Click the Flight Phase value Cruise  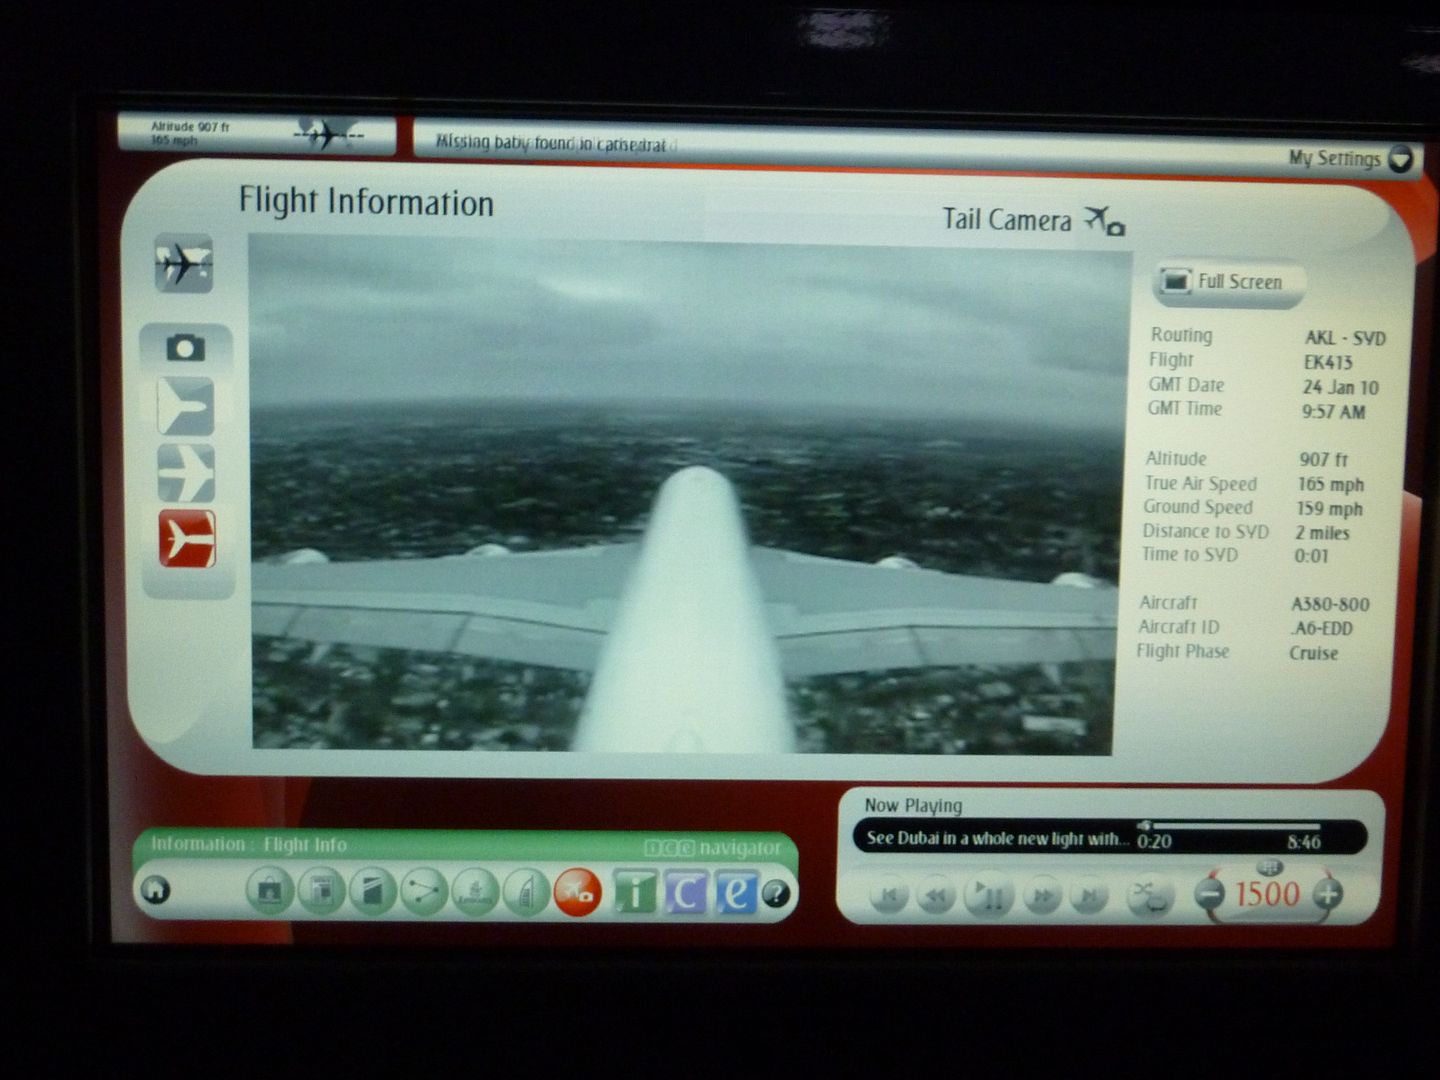click(1314, 653)
